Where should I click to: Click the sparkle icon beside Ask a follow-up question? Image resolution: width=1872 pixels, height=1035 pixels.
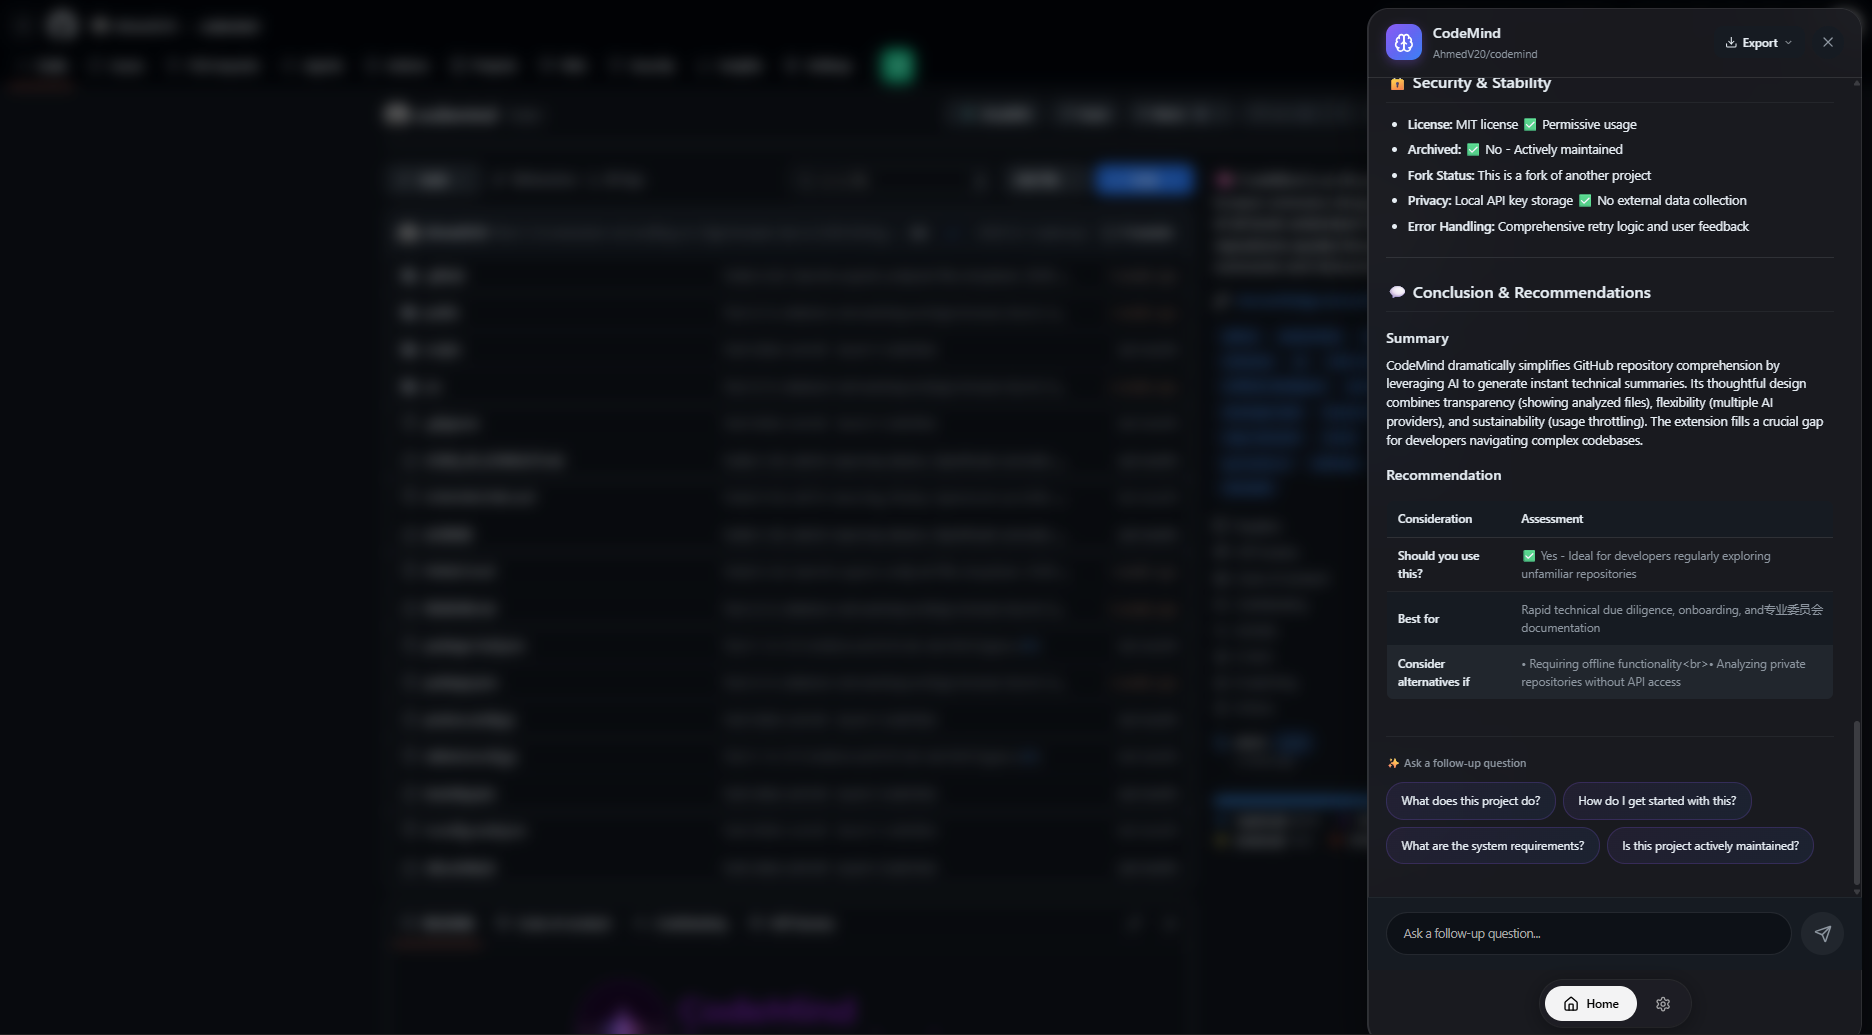click(1393, 763)
